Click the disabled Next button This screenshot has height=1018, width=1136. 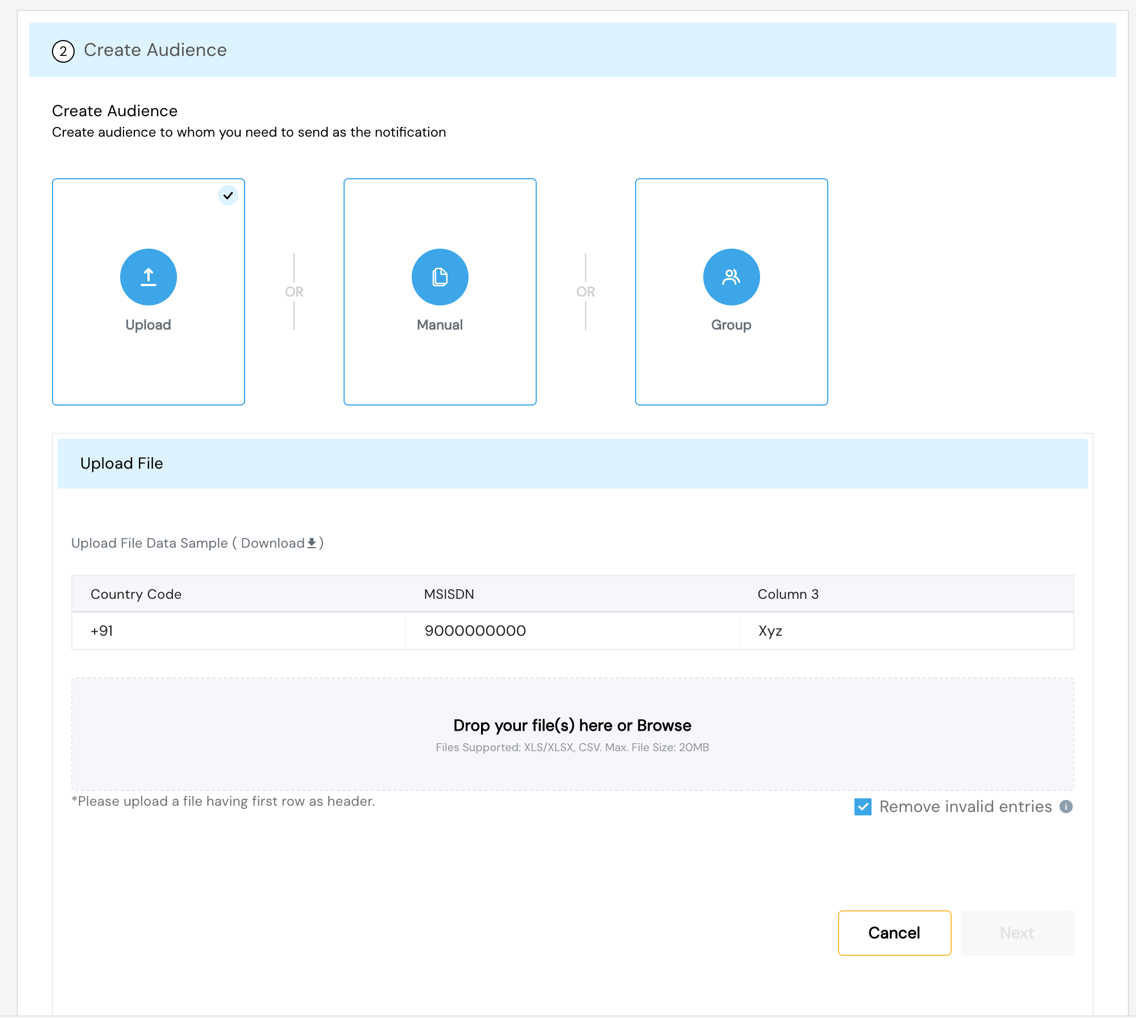coord(1017,933)
